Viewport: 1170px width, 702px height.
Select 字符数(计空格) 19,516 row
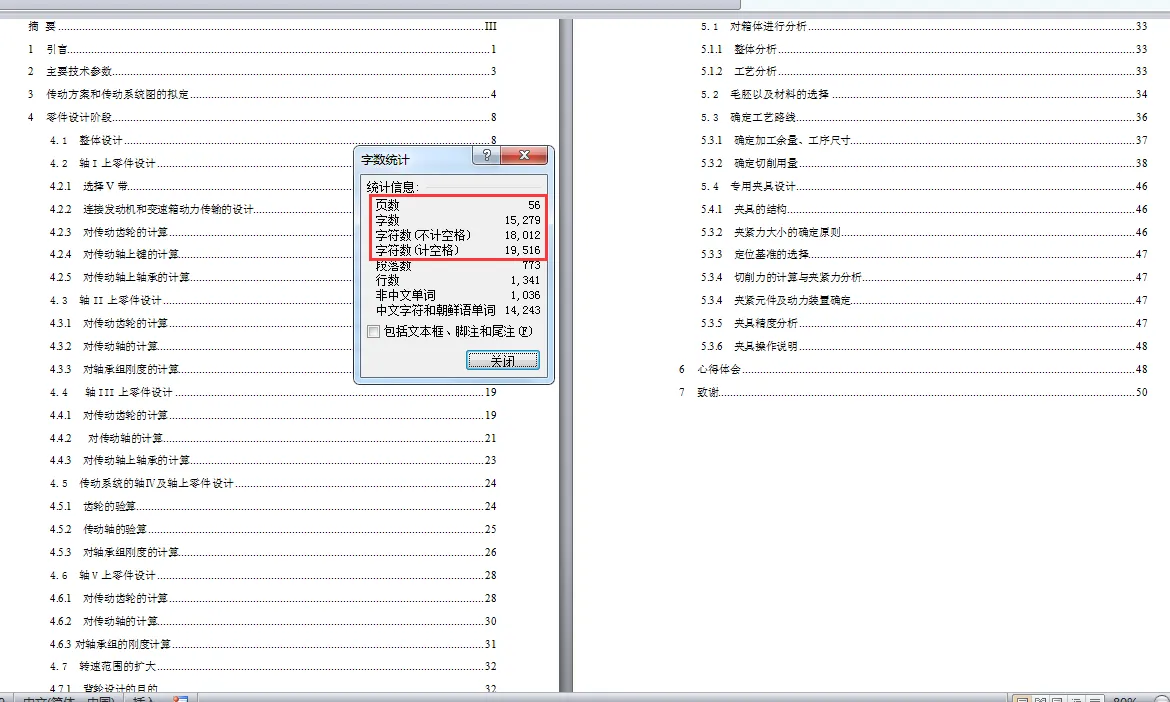(x=457, y=250)
